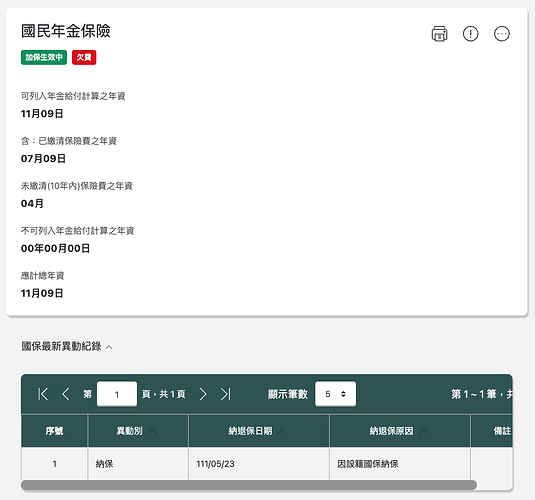Open the 顯示筆數 rows-per-page dropdown
The image size is (535, 500).
click(x=335, y=394)
